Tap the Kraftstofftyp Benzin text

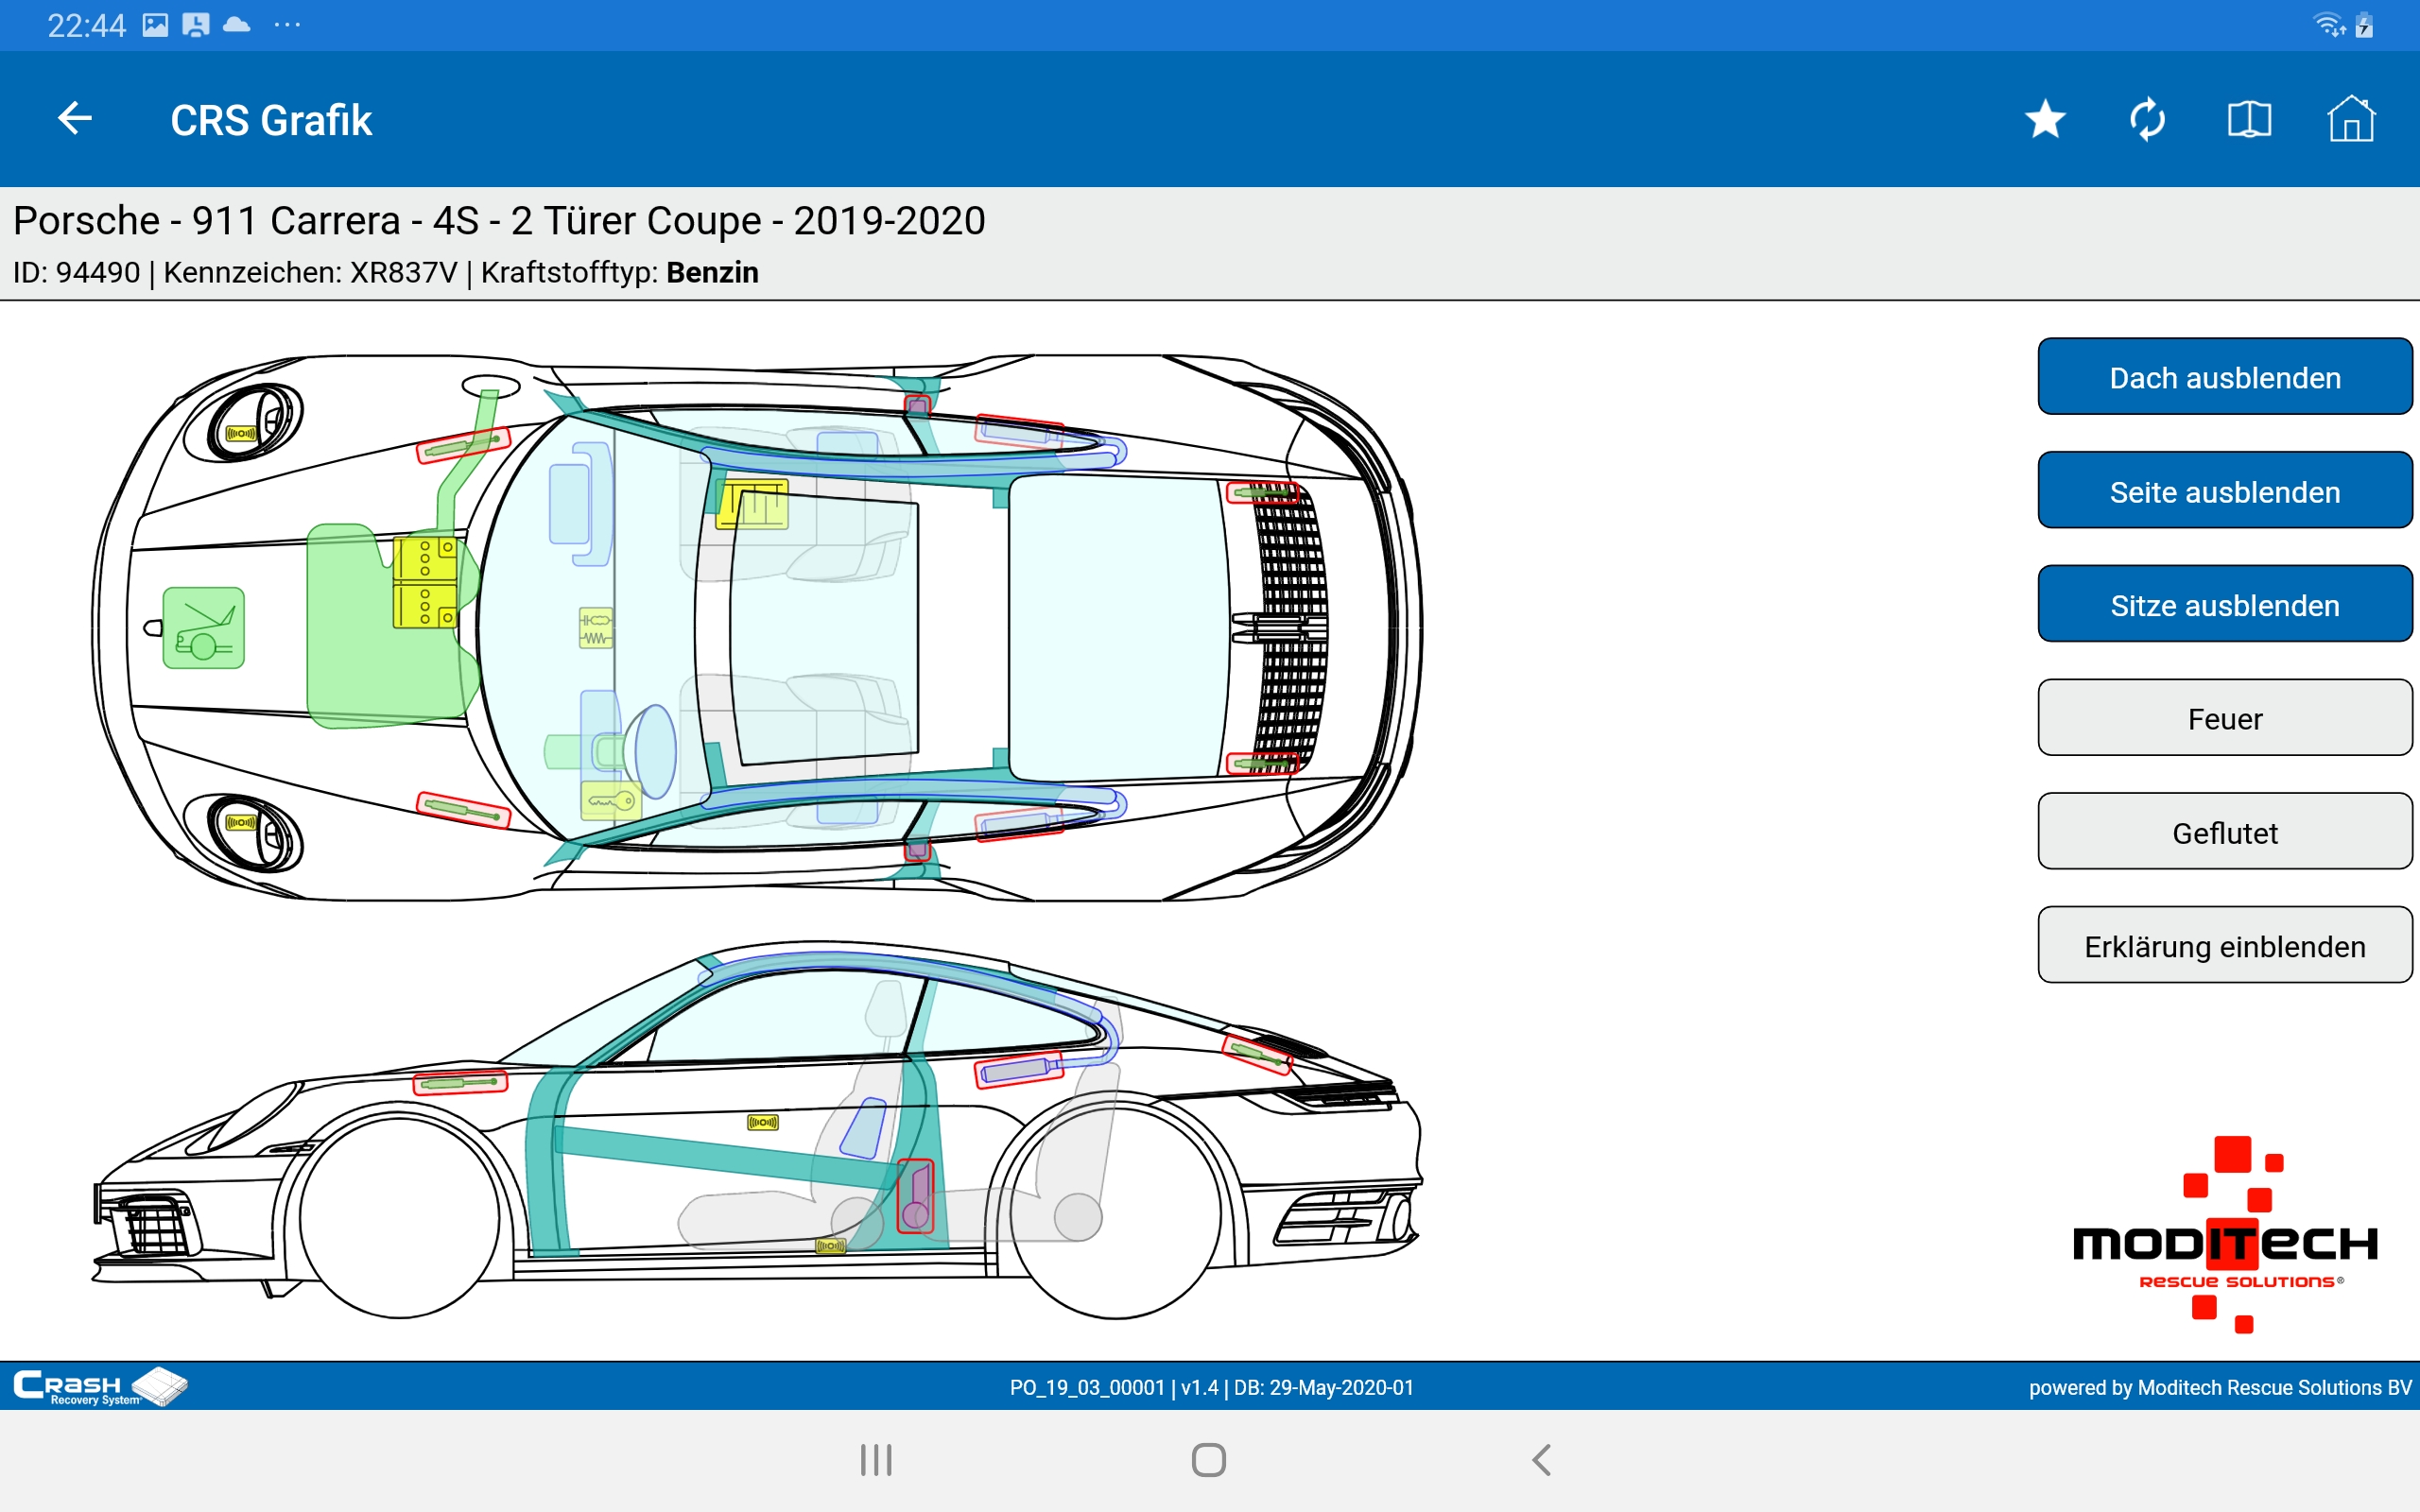click(619, 272)
